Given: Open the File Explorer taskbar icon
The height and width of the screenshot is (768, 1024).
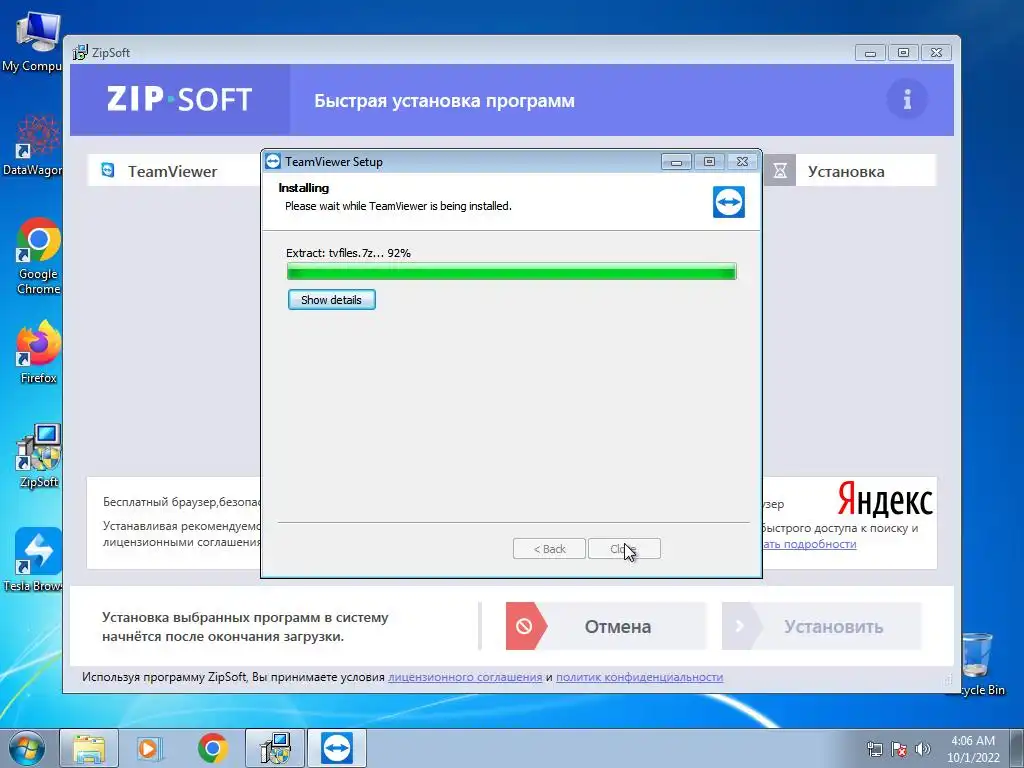Looking at the screenshot, I should click(x=89, y=748).
